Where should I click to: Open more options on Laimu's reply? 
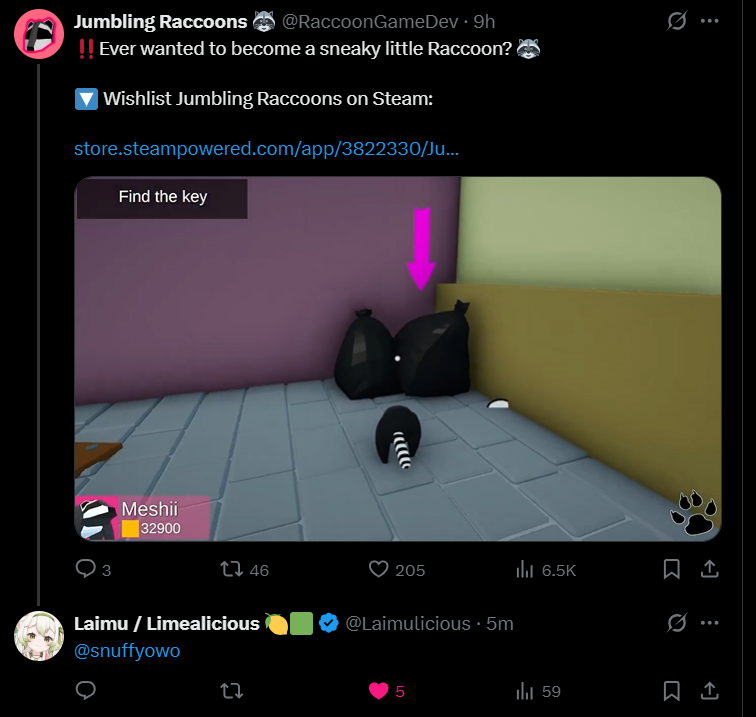709,623
